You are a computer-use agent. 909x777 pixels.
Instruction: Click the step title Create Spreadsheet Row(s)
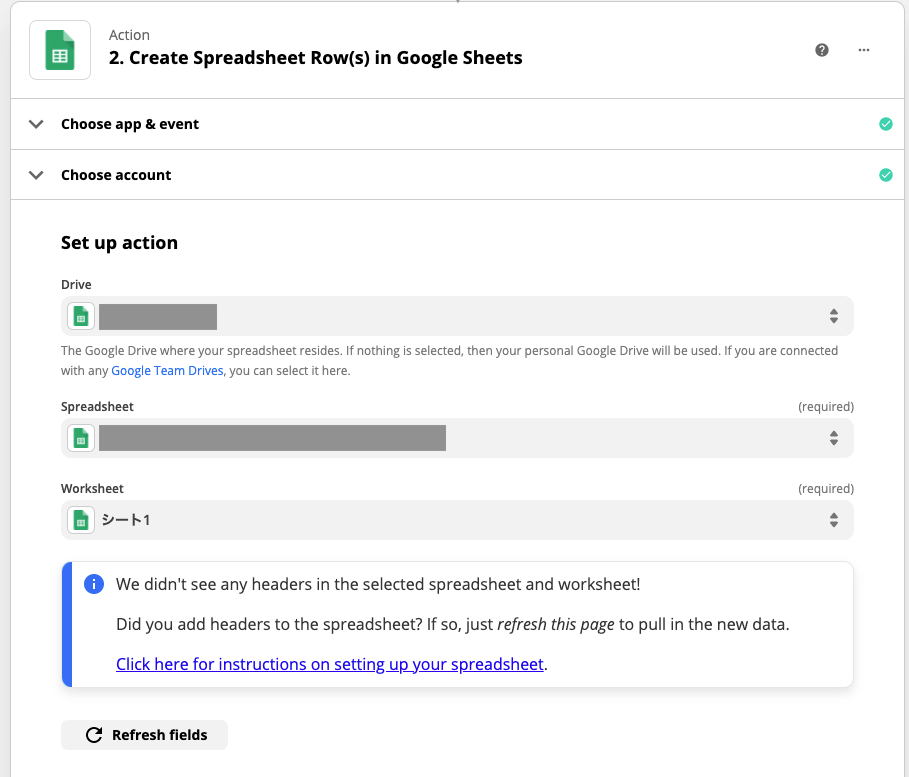pos(315,58)
